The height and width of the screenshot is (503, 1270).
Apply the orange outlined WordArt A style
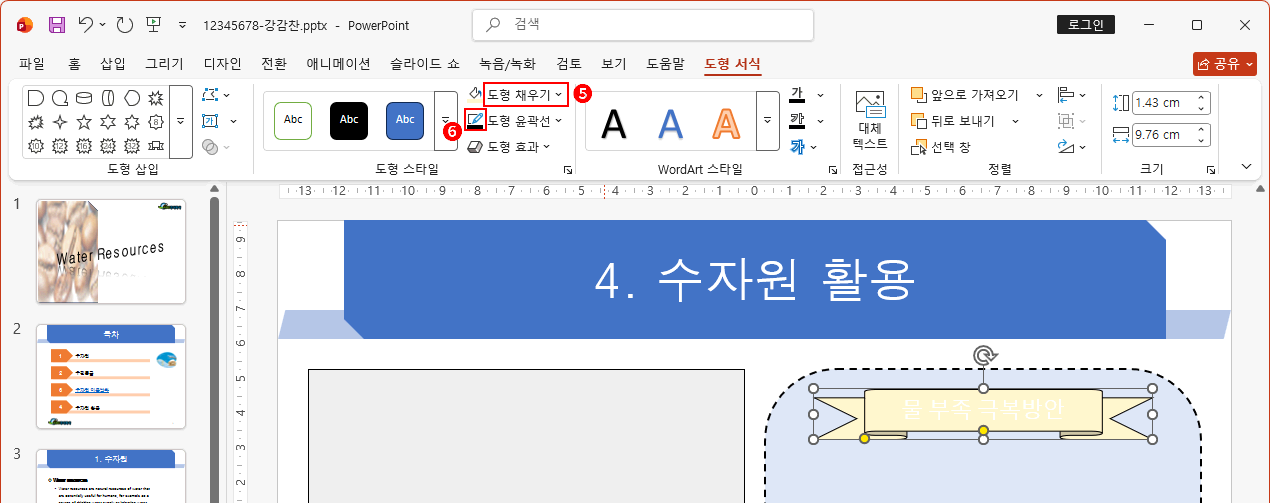coord(725,123)
